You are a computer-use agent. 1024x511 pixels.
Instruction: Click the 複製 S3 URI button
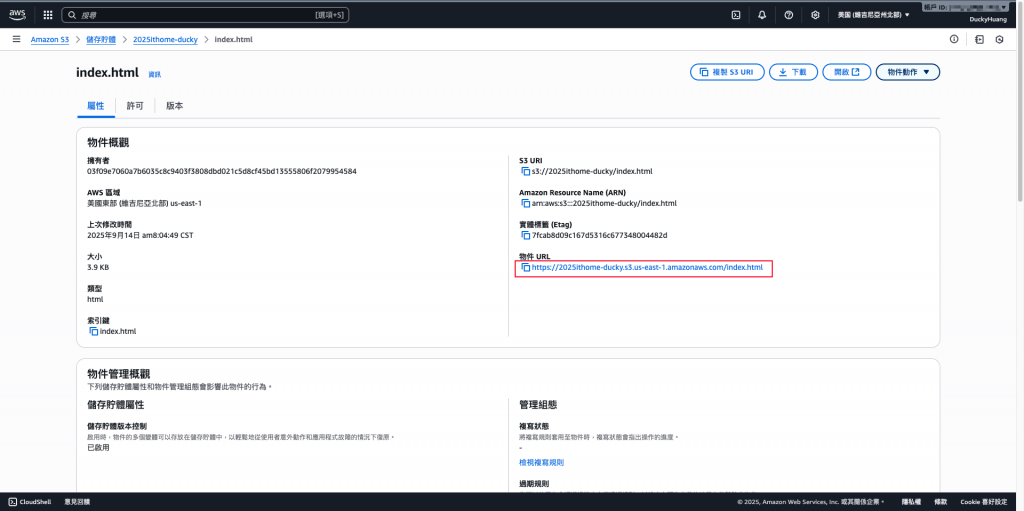click(728, 72)
